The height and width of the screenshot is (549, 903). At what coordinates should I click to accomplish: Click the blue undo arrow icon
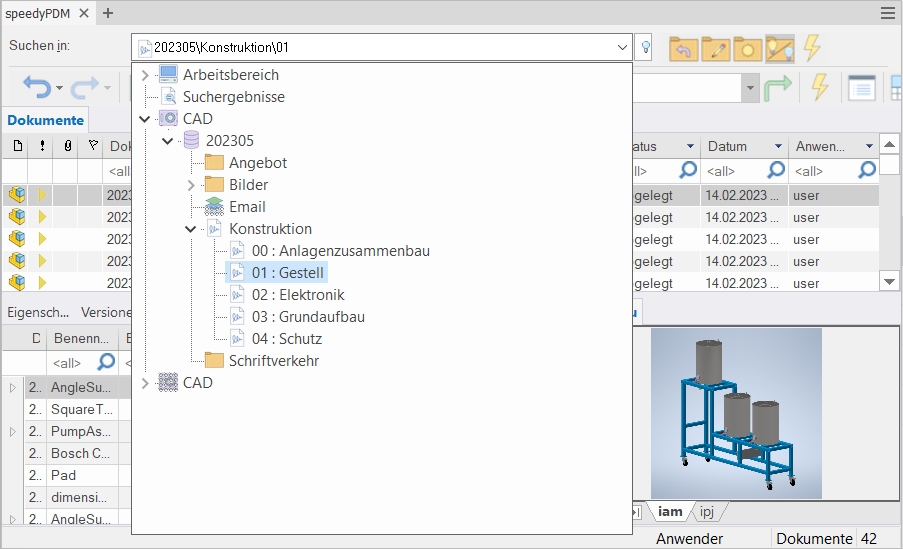pos(36,88)
